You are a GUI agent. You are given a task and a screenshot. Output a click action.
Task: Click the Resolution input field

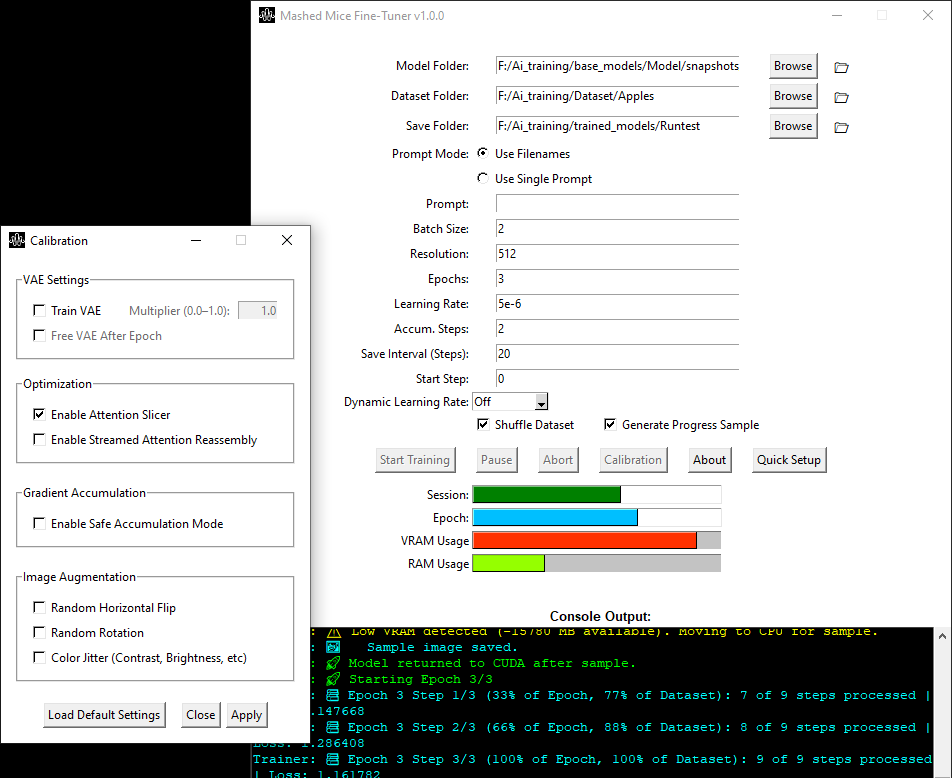pos(617,253)
